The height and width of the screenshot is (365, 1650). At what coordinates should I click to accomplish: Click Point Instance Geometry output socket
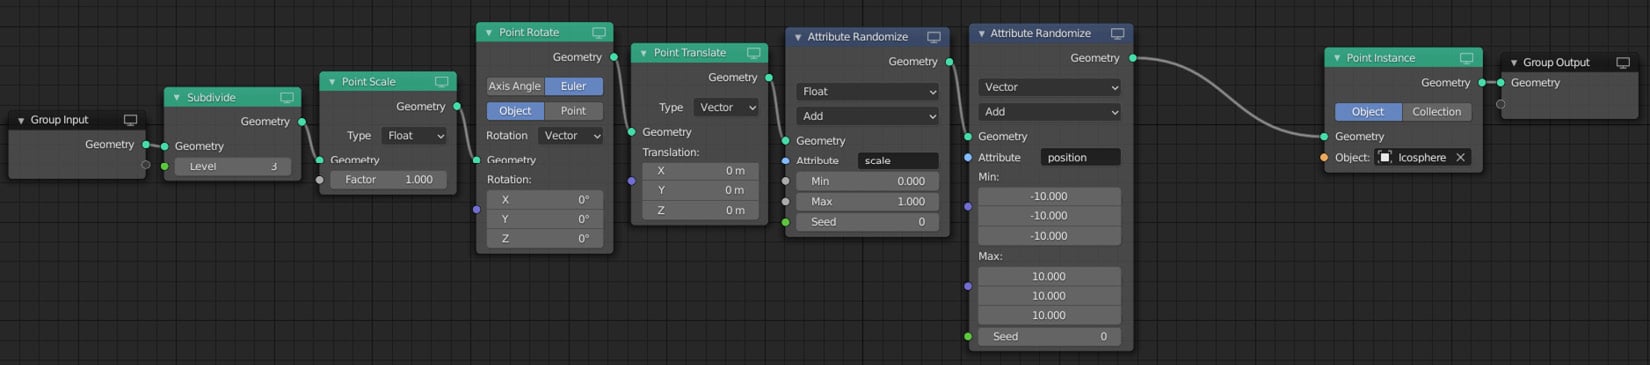click(1483, 83)
